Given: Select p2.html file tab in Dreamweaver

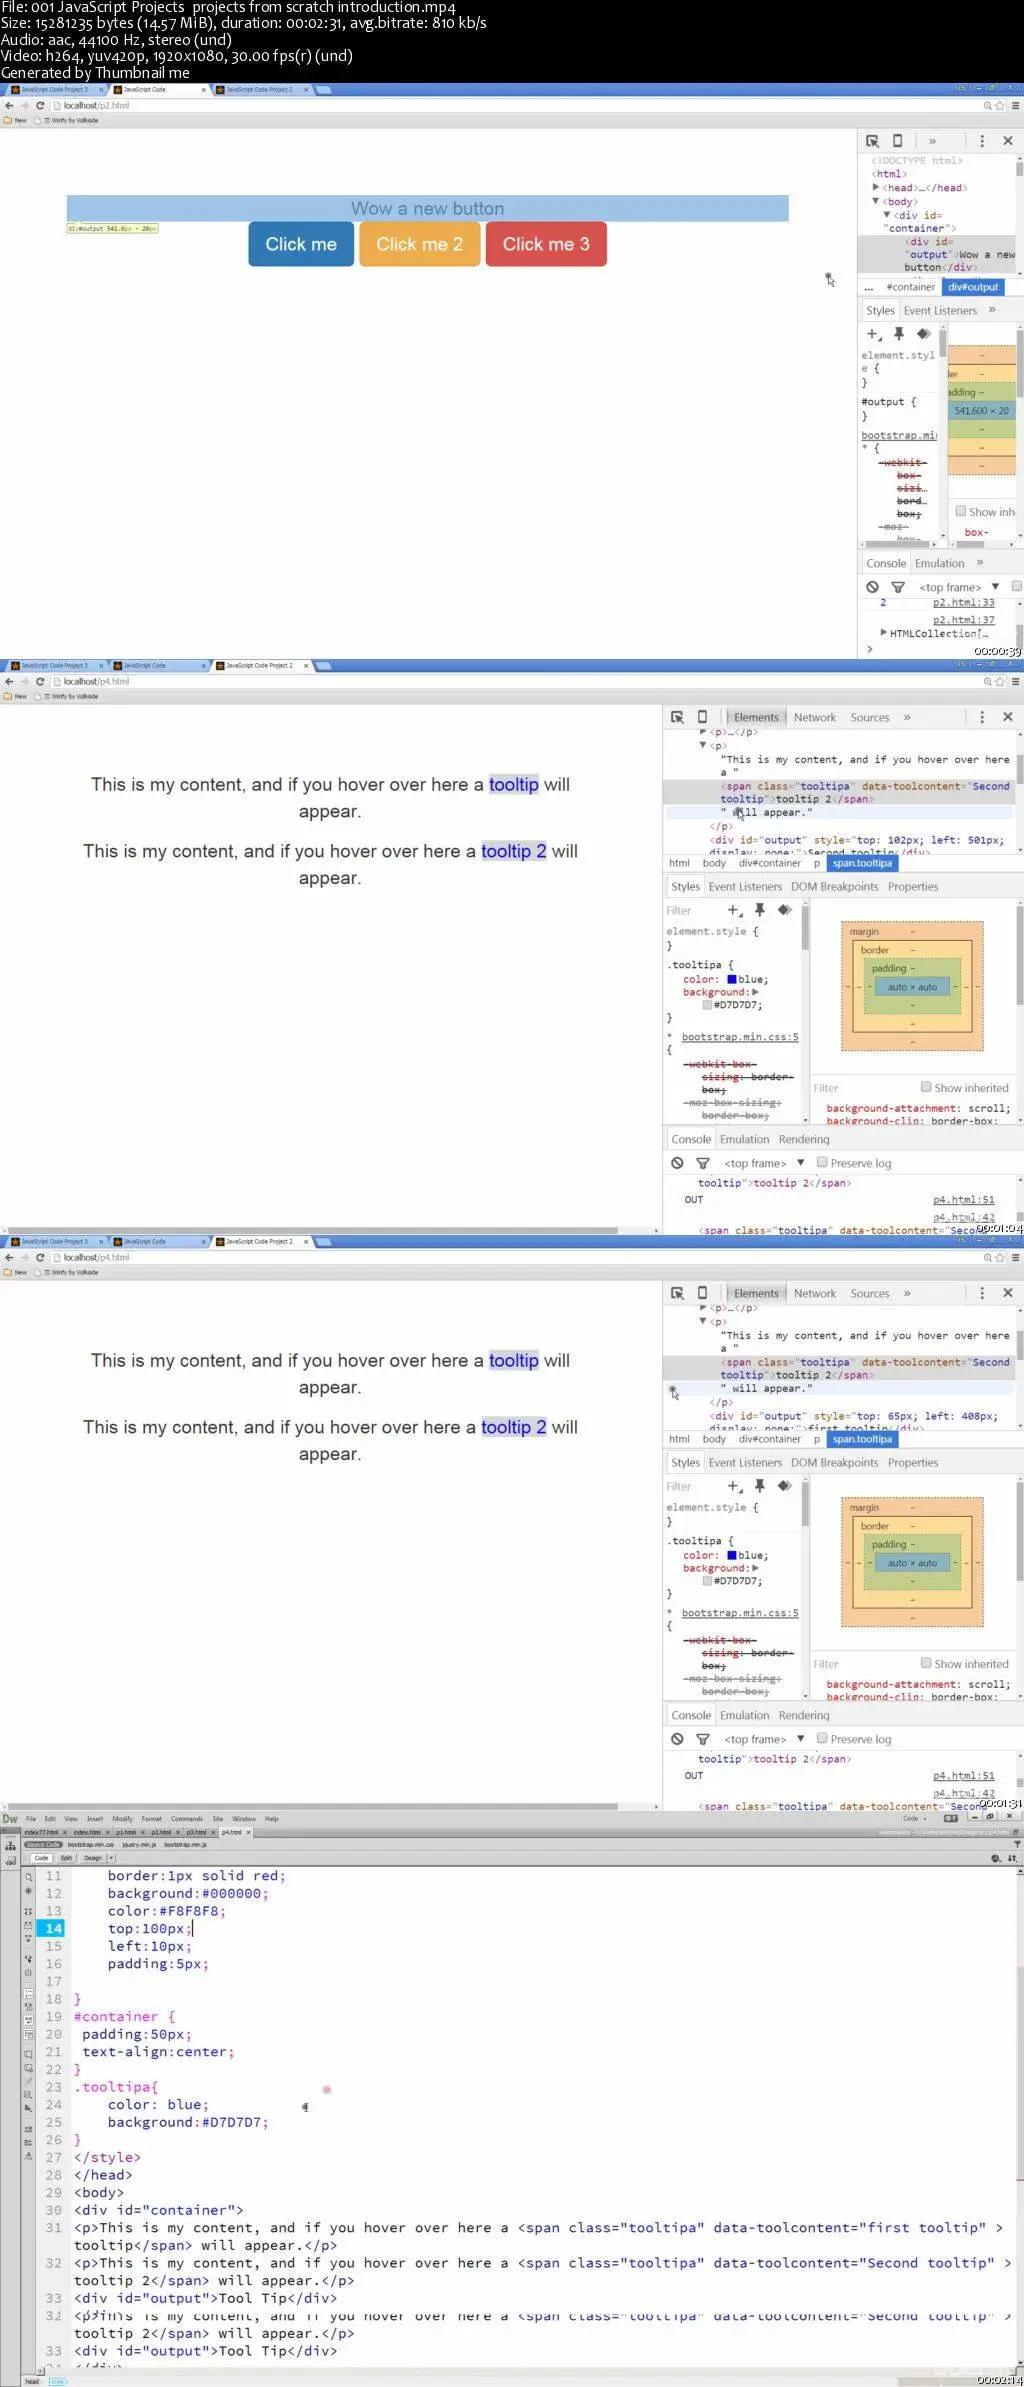Looking at the screenshot, I should point(160,1832).
